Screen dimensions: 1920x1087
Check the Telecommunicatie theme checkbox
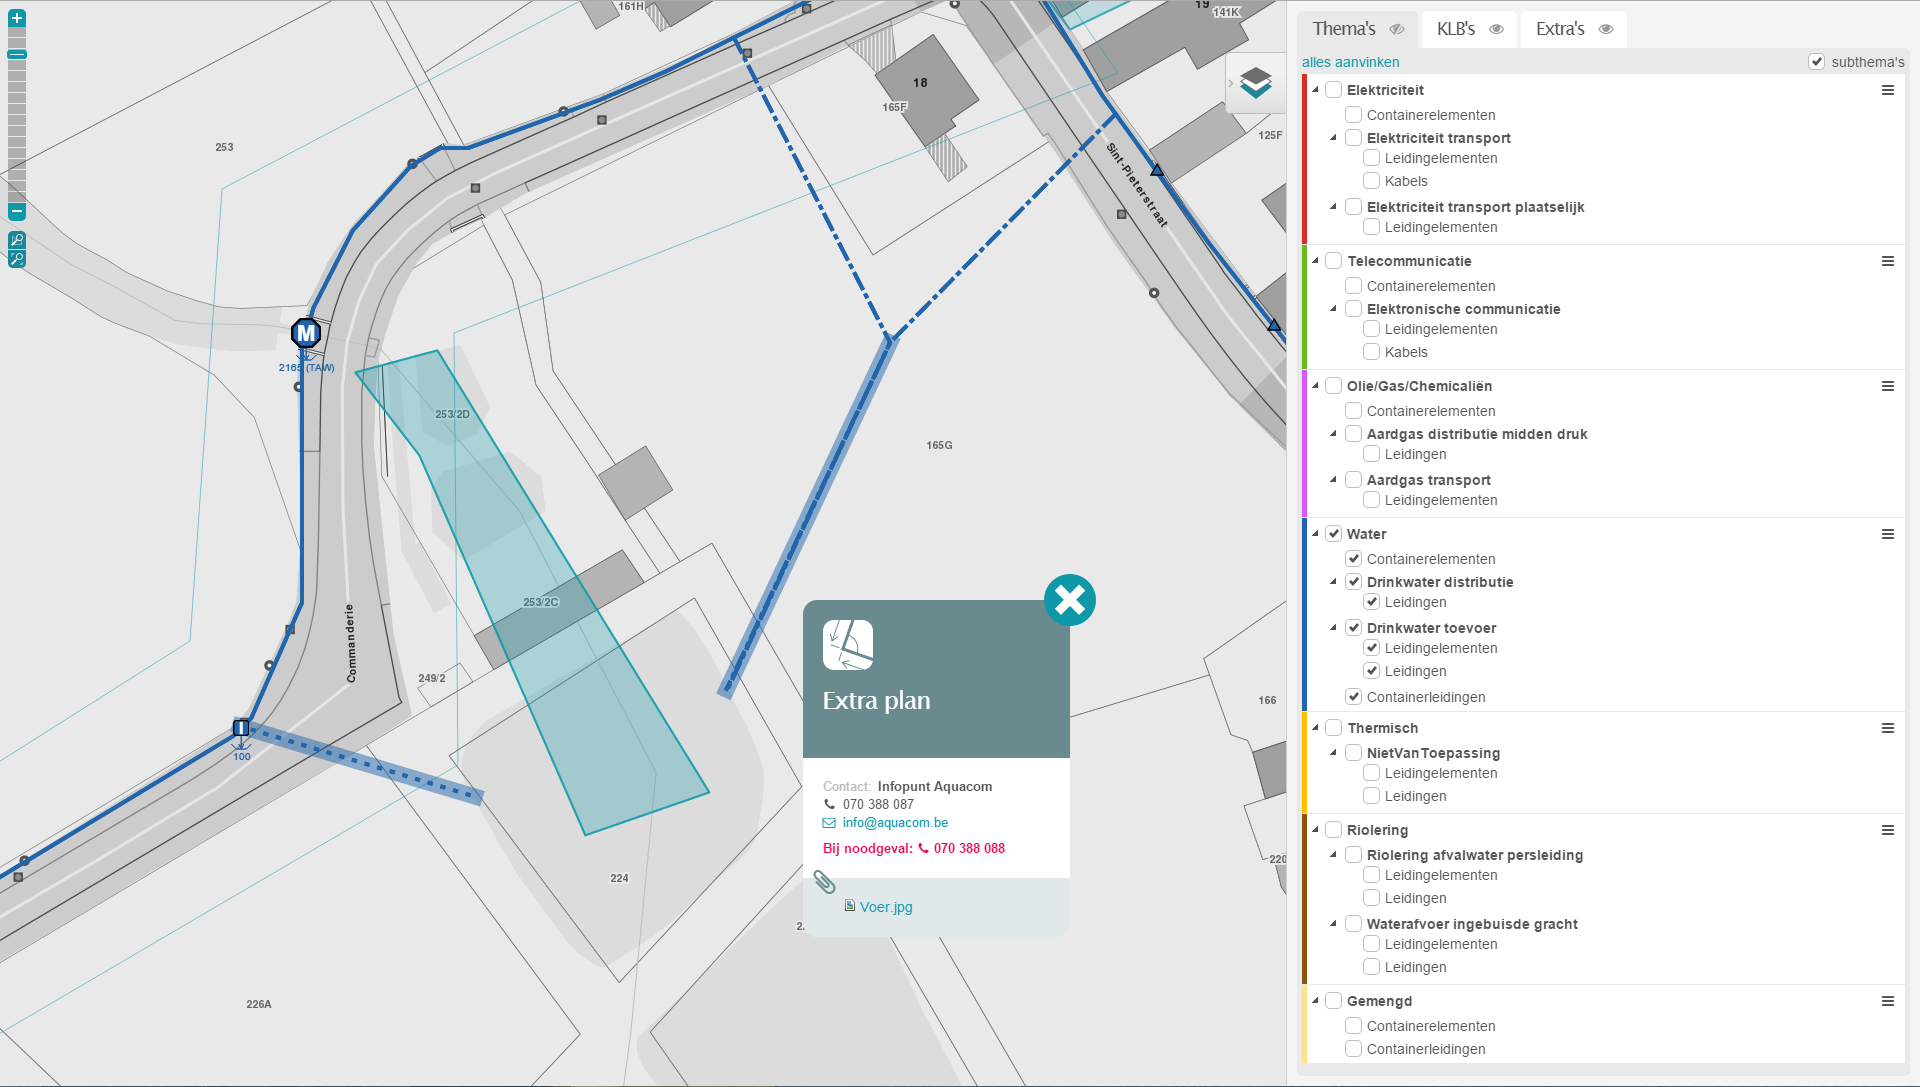[1333, 261]
